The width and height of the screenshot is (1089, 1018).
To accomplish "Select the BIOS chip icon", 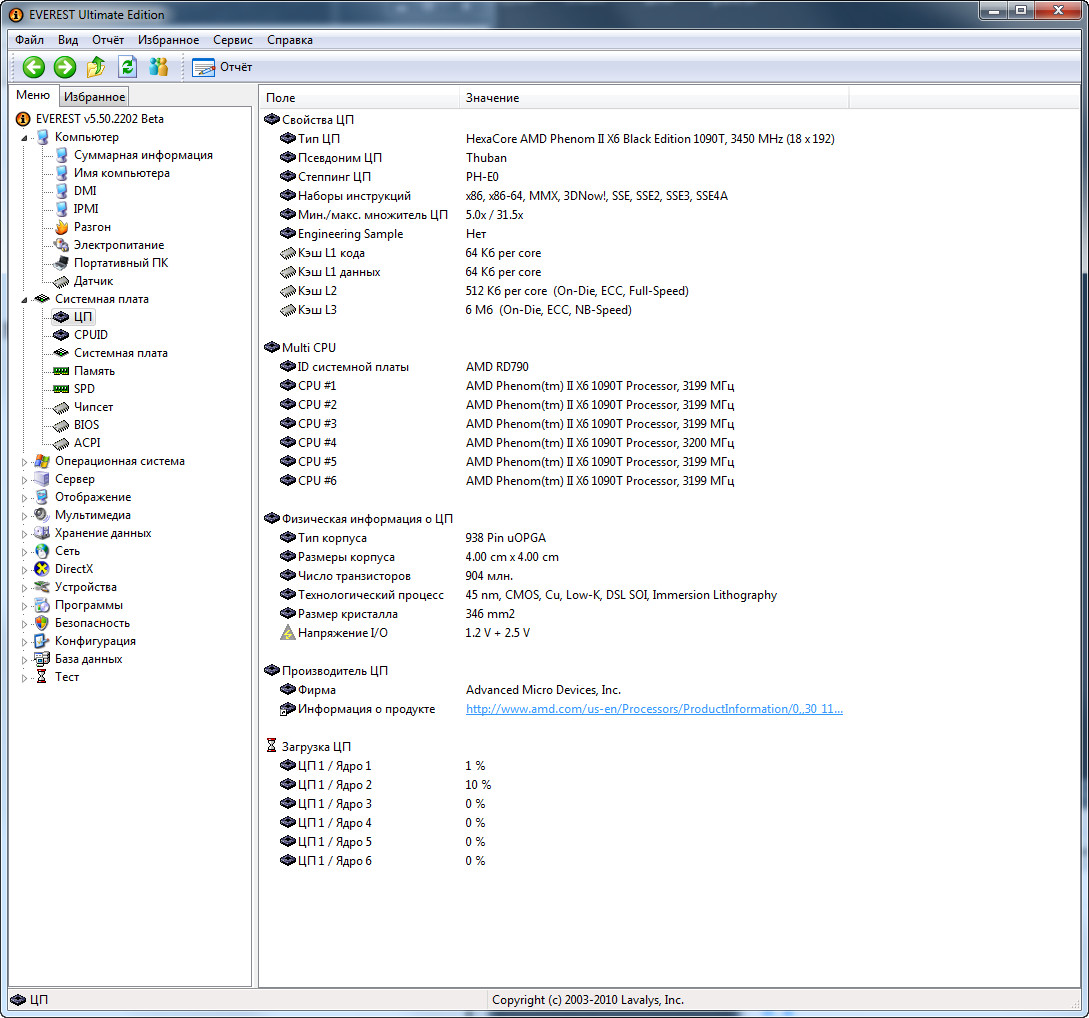I will point(62,425).
